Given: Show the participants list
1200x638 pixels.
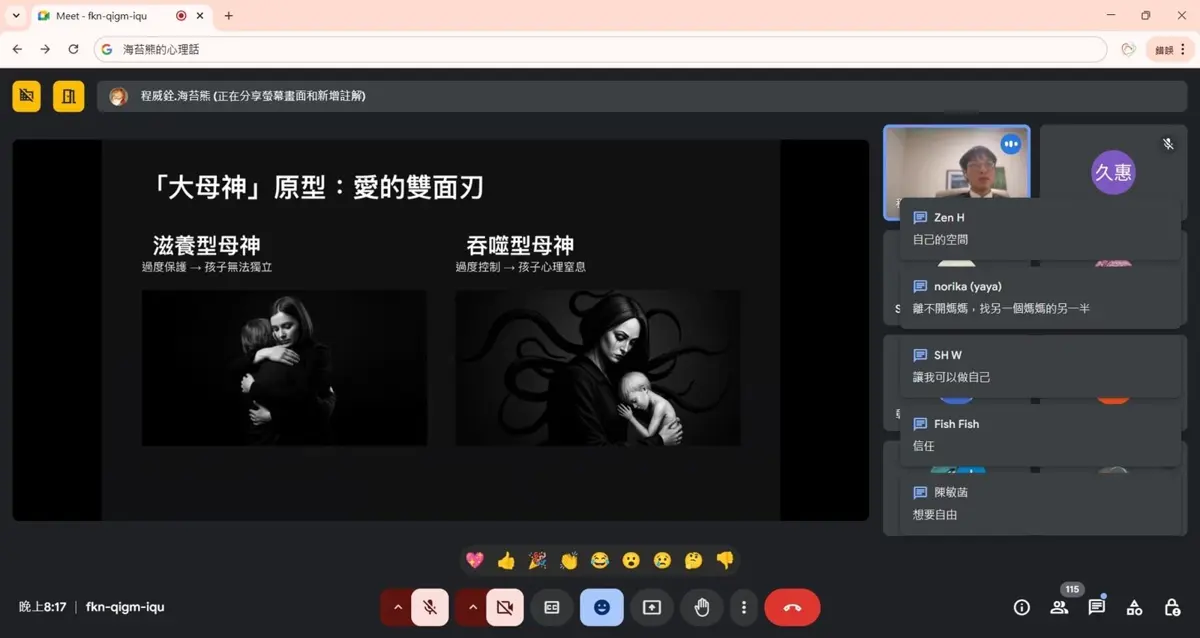Looking at the screenshot, I should point(1059,607).
